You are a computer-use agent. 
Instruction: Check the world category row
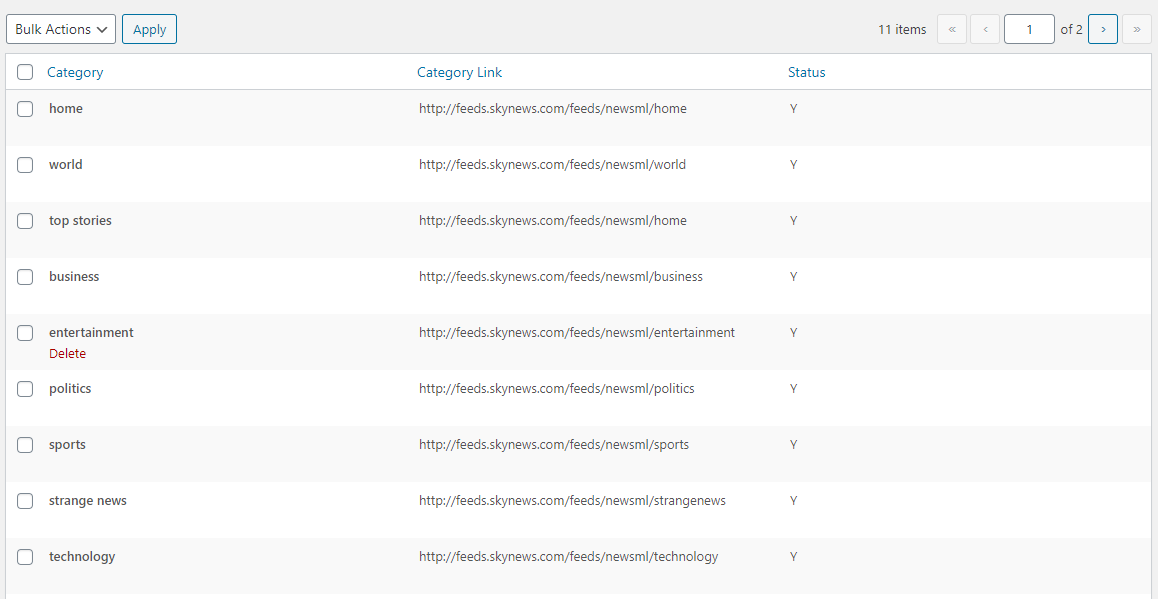(25, 164)
